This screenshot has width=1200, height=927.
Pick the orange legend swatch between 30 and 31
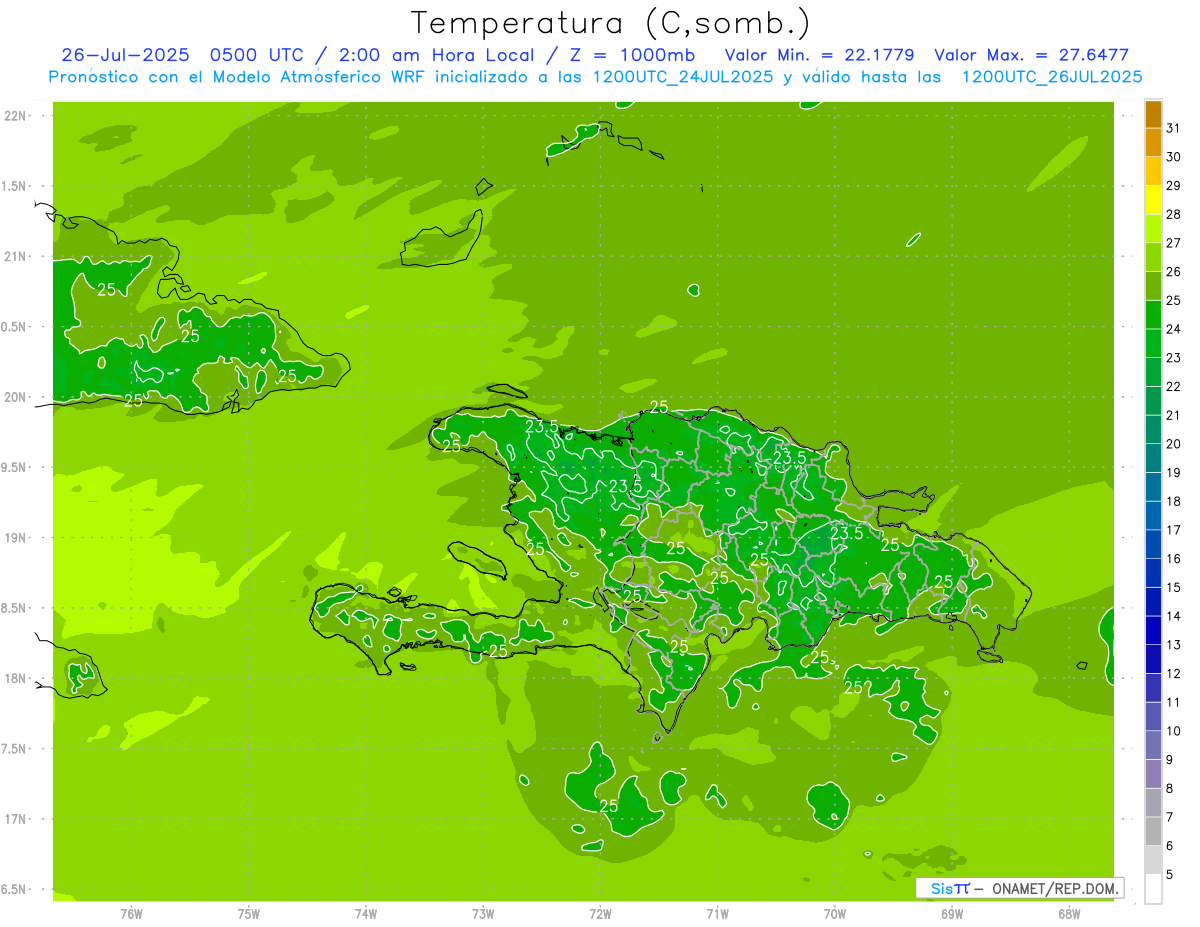point(1153,143)
